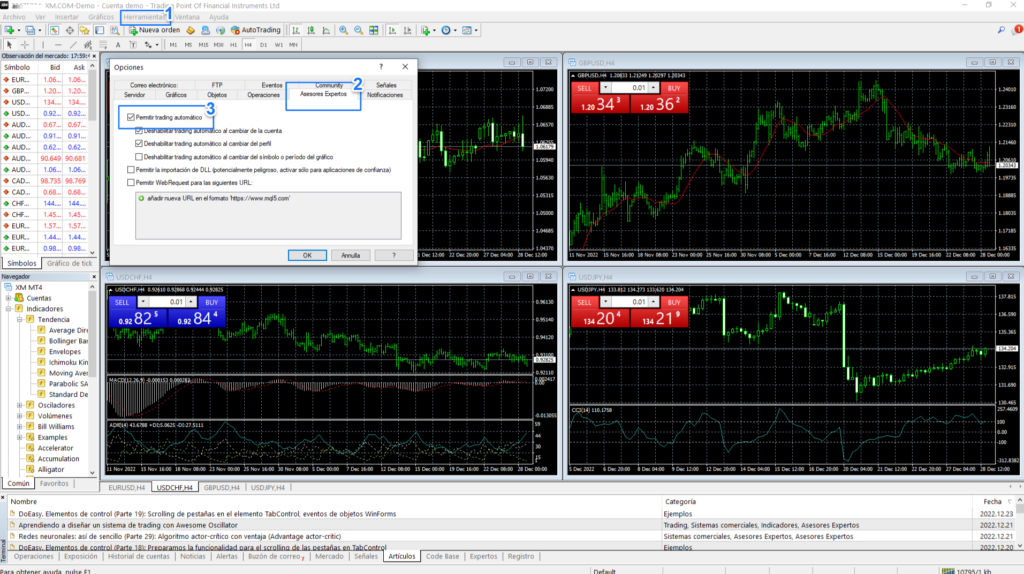The height and width of the screenshot is (574, 1024).
Task: Switch to the Favoritos navigator tab
Action: [54, 484]
